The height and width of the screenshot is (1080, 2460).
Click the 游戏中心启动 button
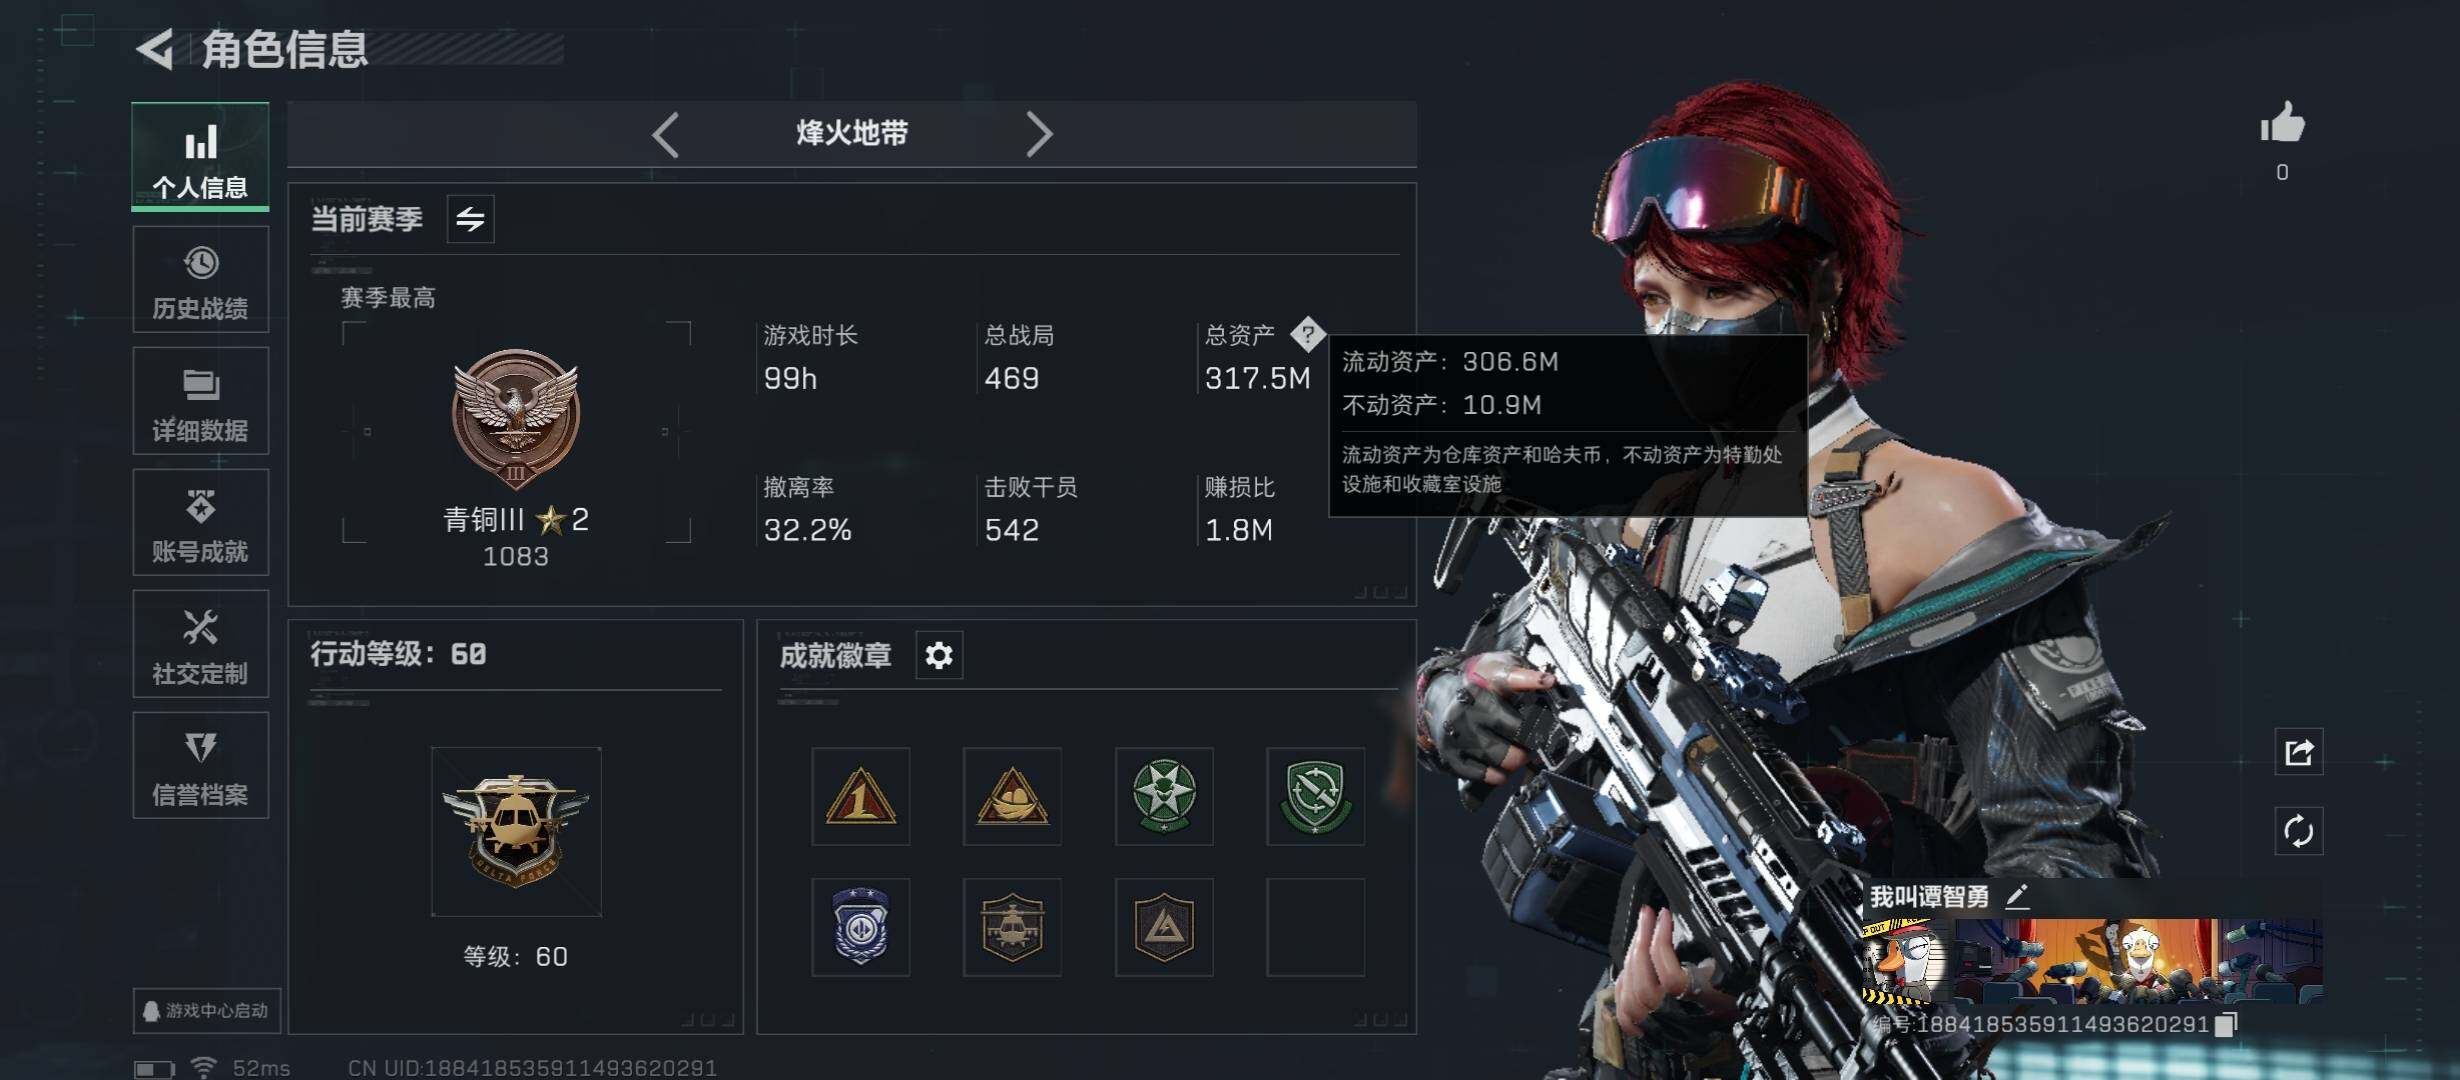coord(206,1010)
